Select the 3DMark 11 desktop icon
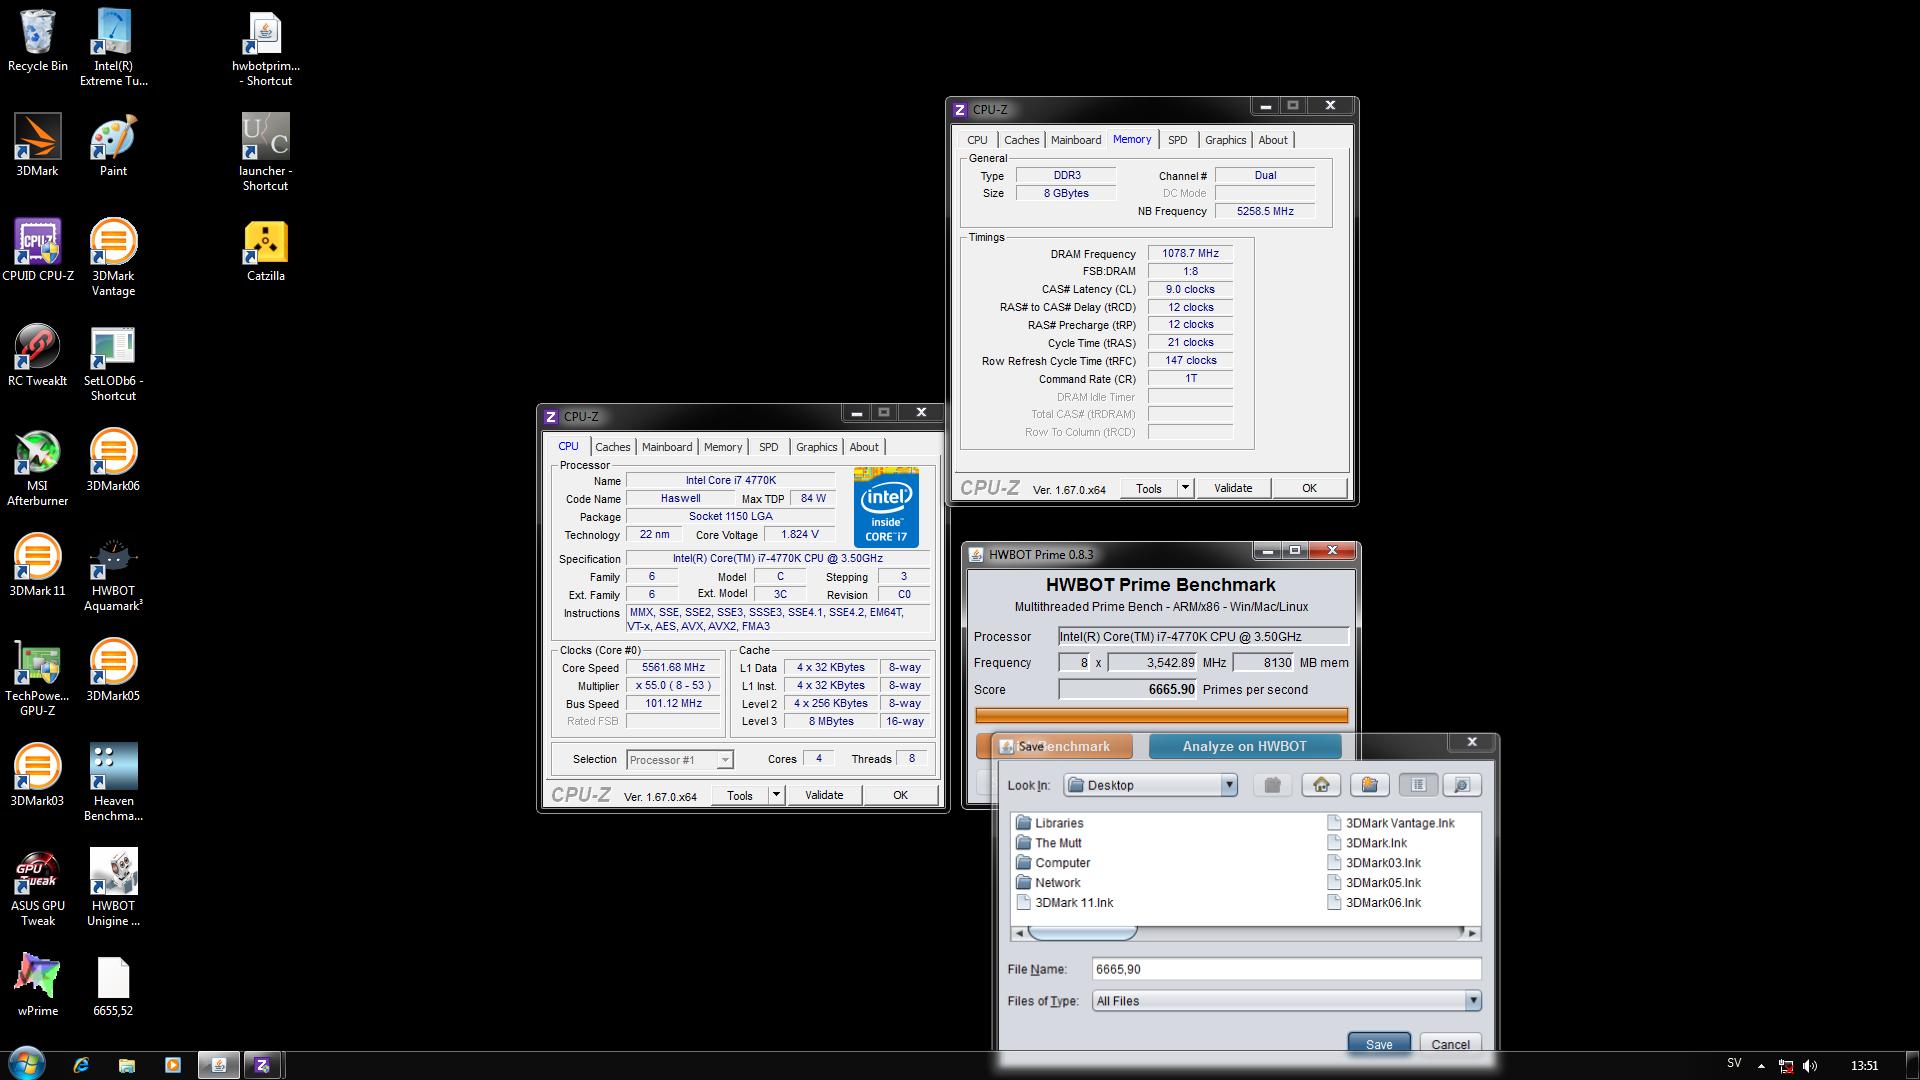This screenshot has width=1920, height=1080. click(38, 565)
